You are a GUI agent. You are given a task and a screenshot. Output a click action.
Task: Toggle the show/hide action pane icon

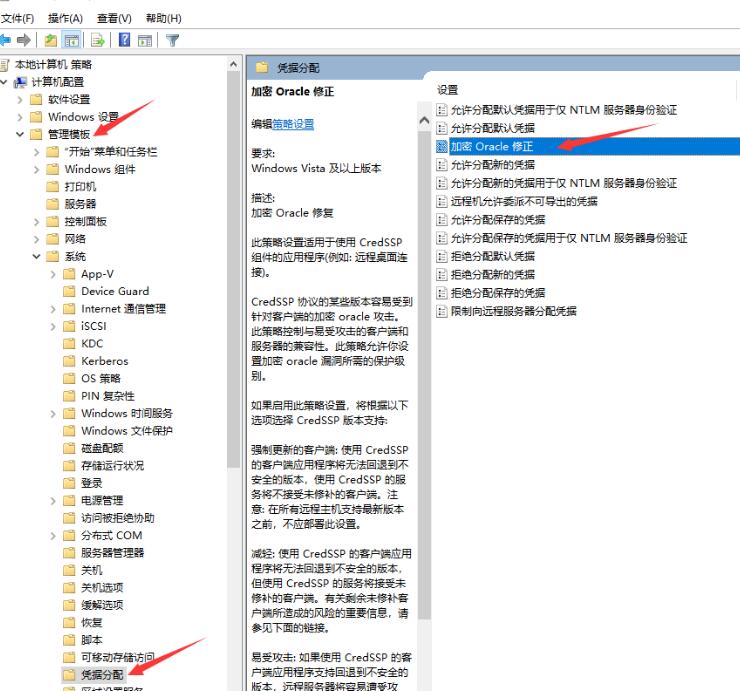(145, 41)
